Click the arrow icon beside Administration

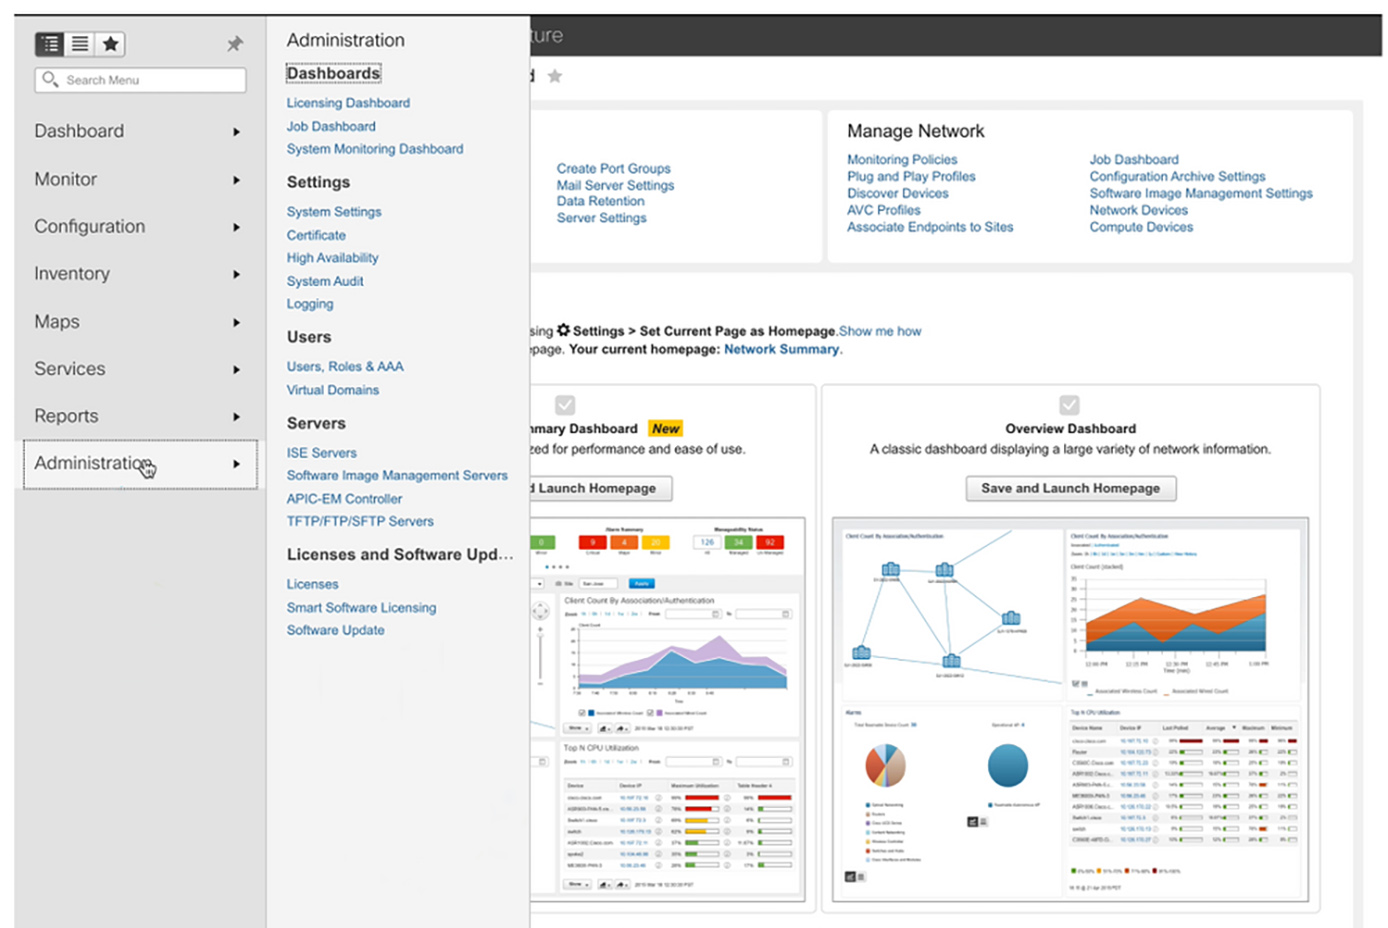coord(237,463)
